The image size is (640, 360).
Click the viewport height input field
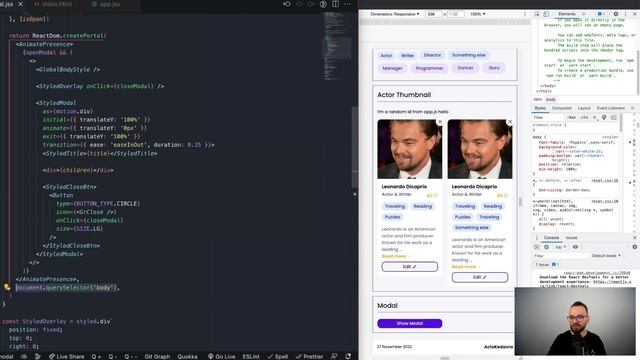click(x=456, y=14)
